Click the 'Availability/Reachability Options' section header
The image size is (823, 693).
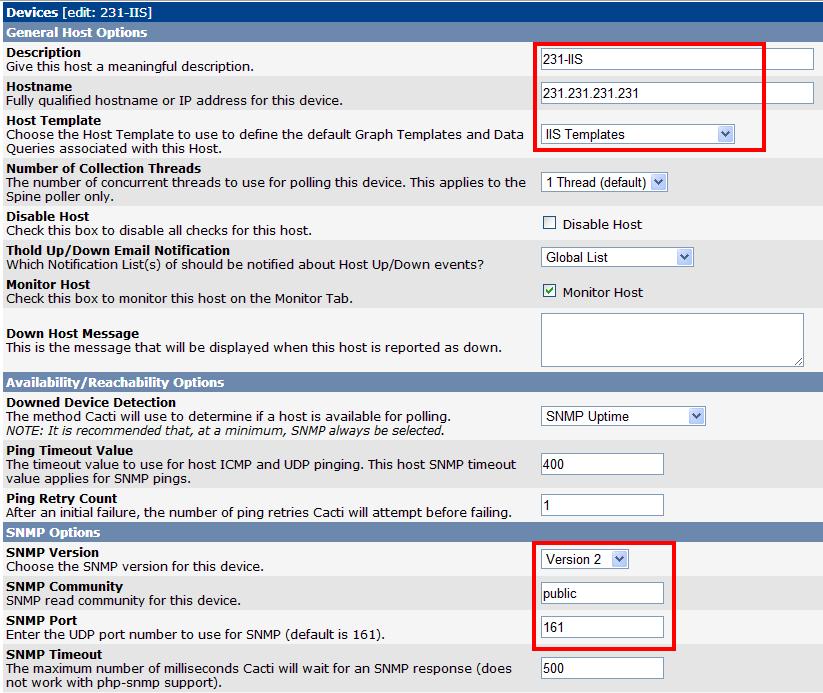tap(115, 383)
